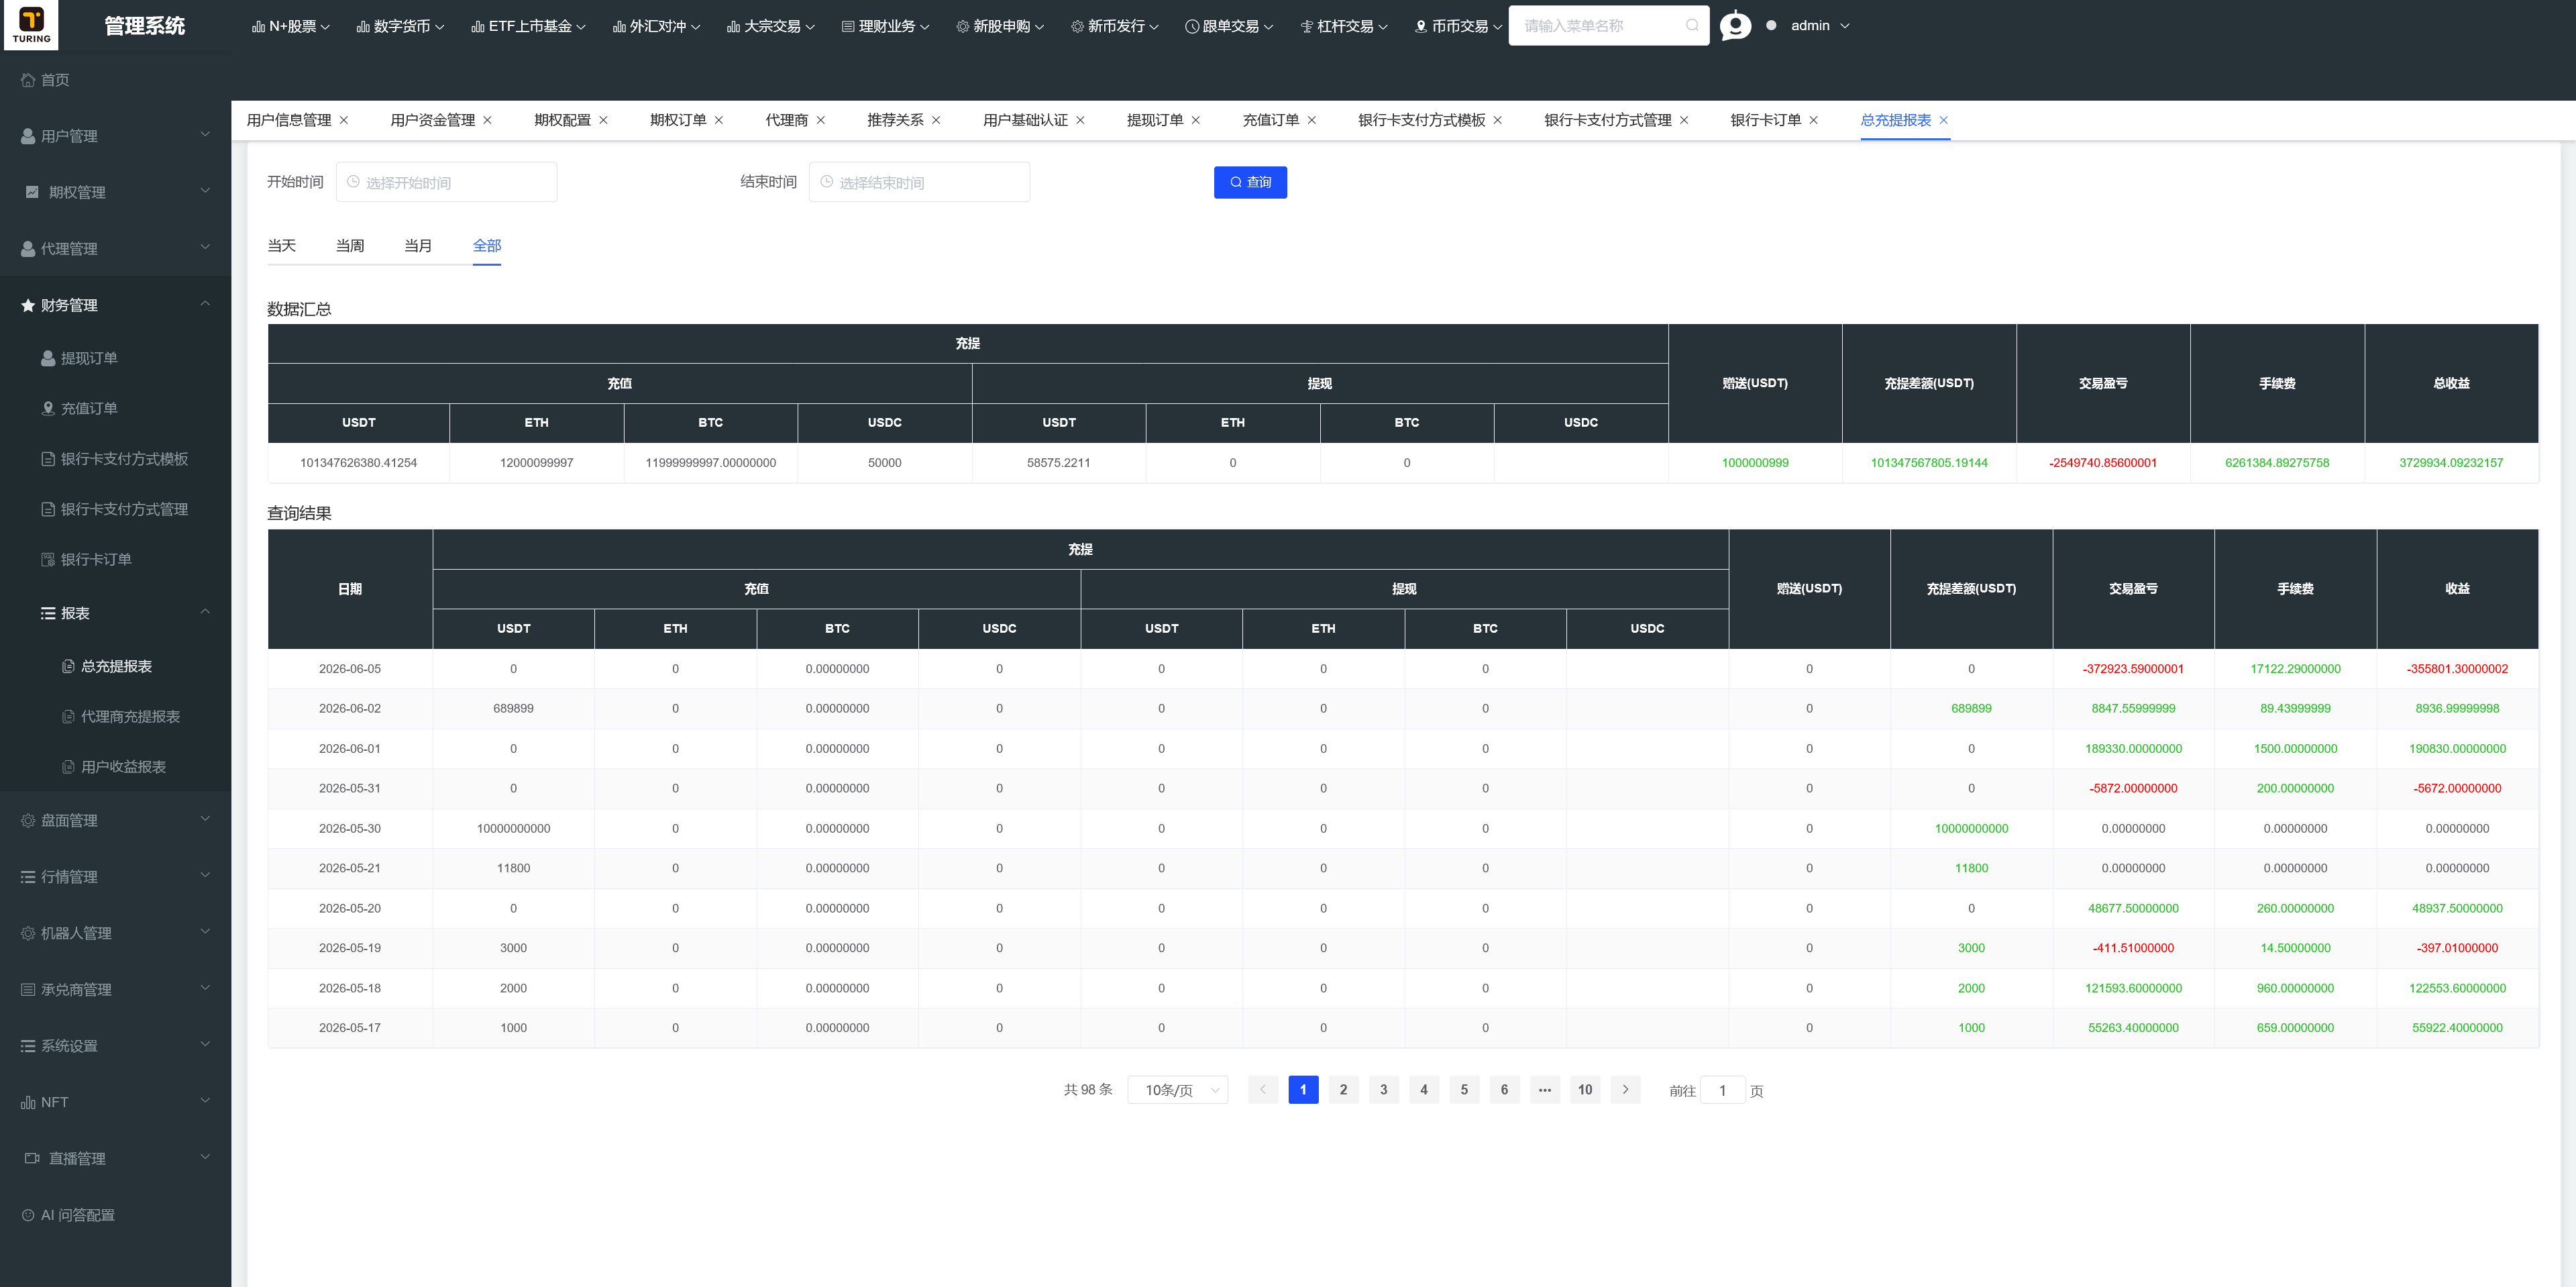
Task: Collapse the 财务管理 sidebar section
Action: (115, 305)
